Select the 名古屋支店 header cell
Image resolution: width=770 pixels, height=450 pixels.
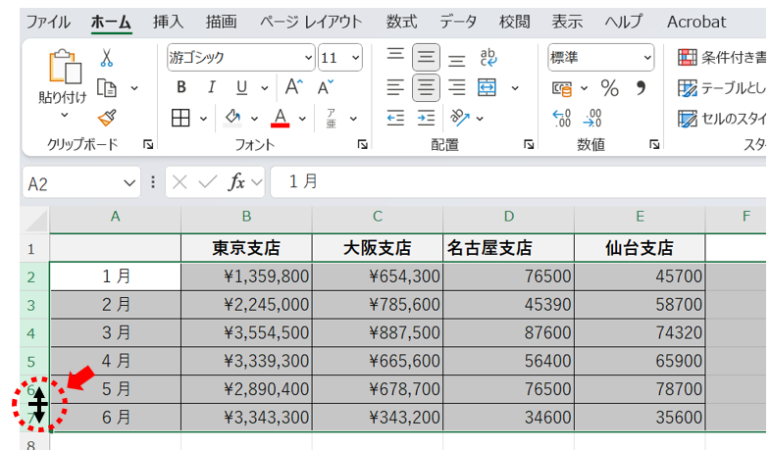click(508, 248)
